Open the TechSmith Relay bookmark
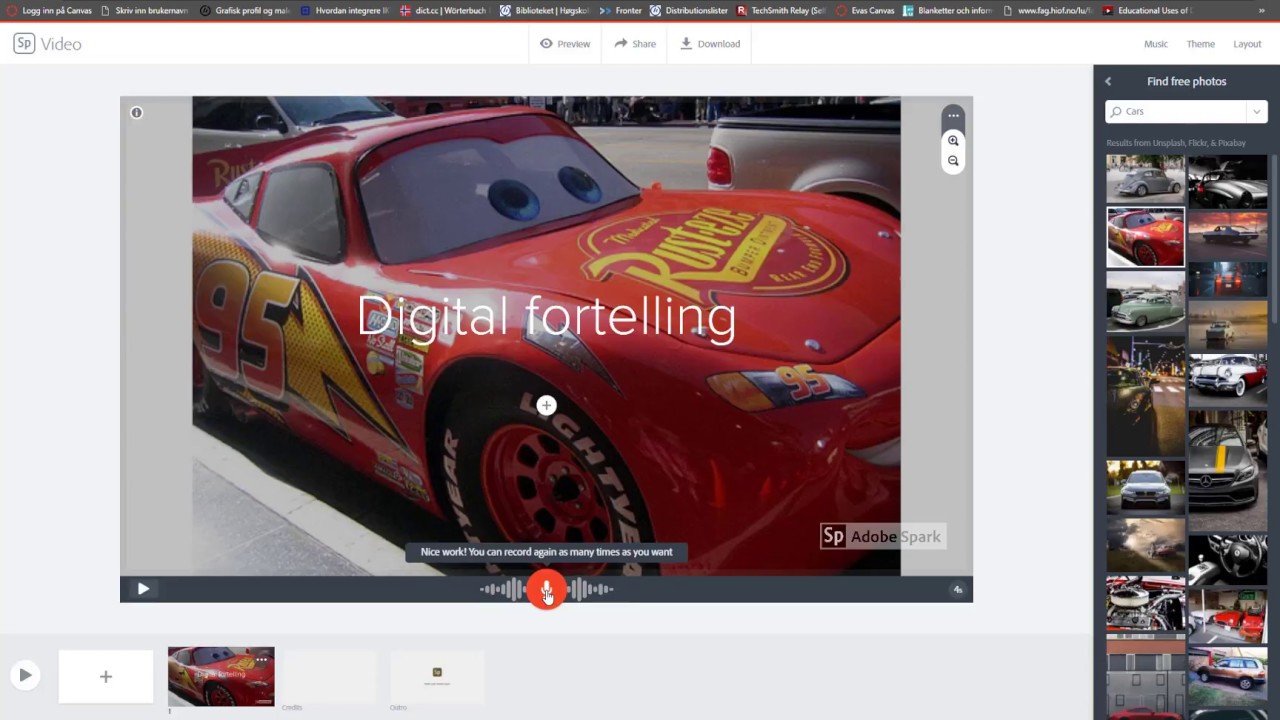 pyautogui.click(x=782, y=10)
